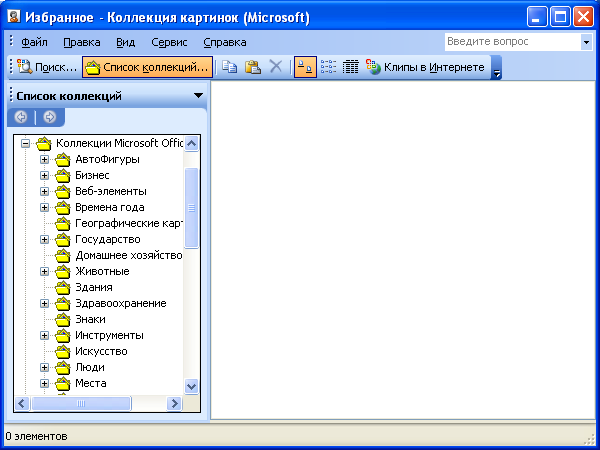The image size is (600, 450).
Task: Switch to List view mode
Action: (328, 67)
